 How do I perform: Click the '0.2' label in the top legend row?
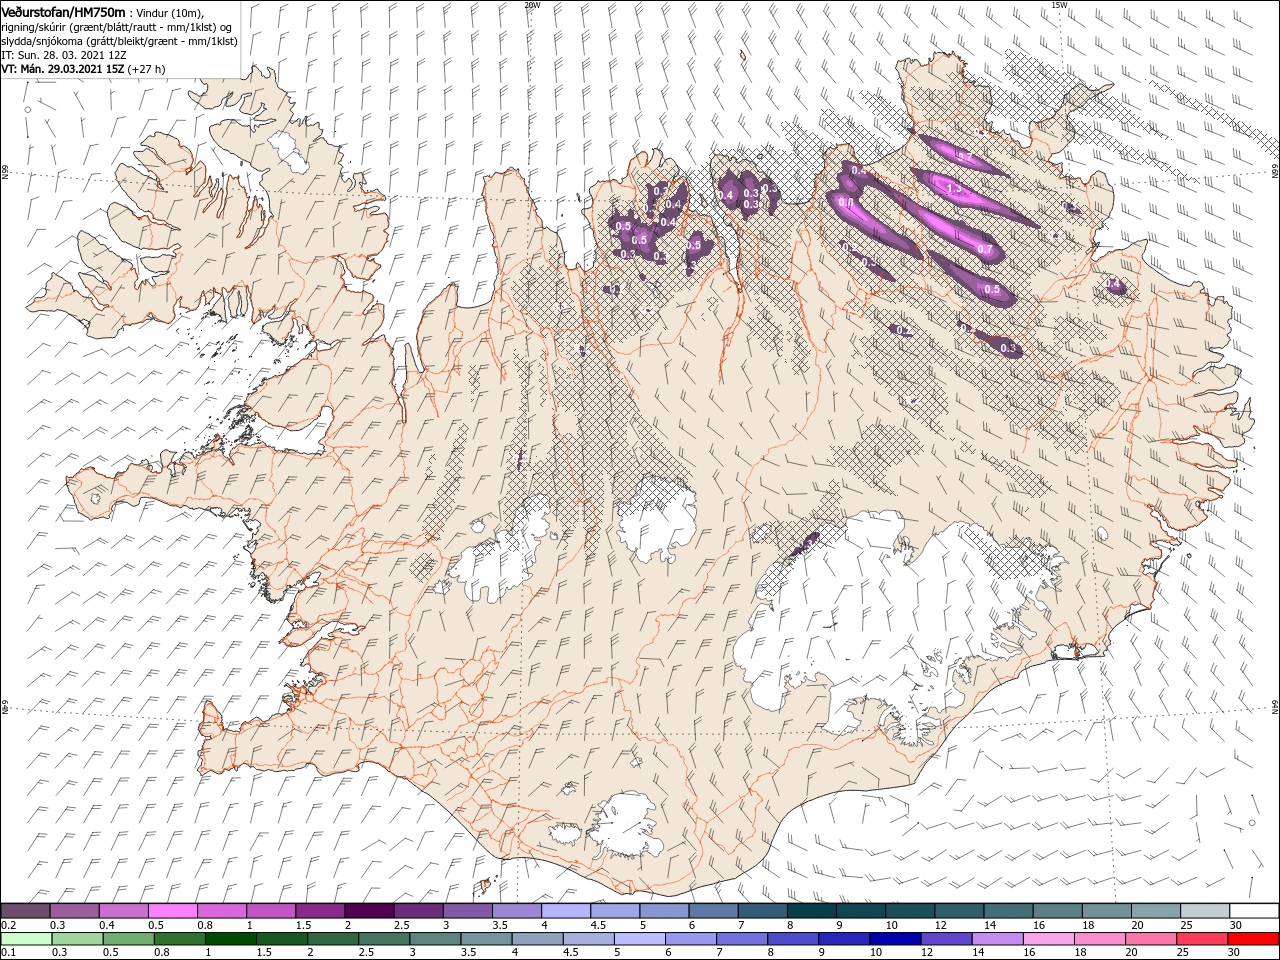9,925
